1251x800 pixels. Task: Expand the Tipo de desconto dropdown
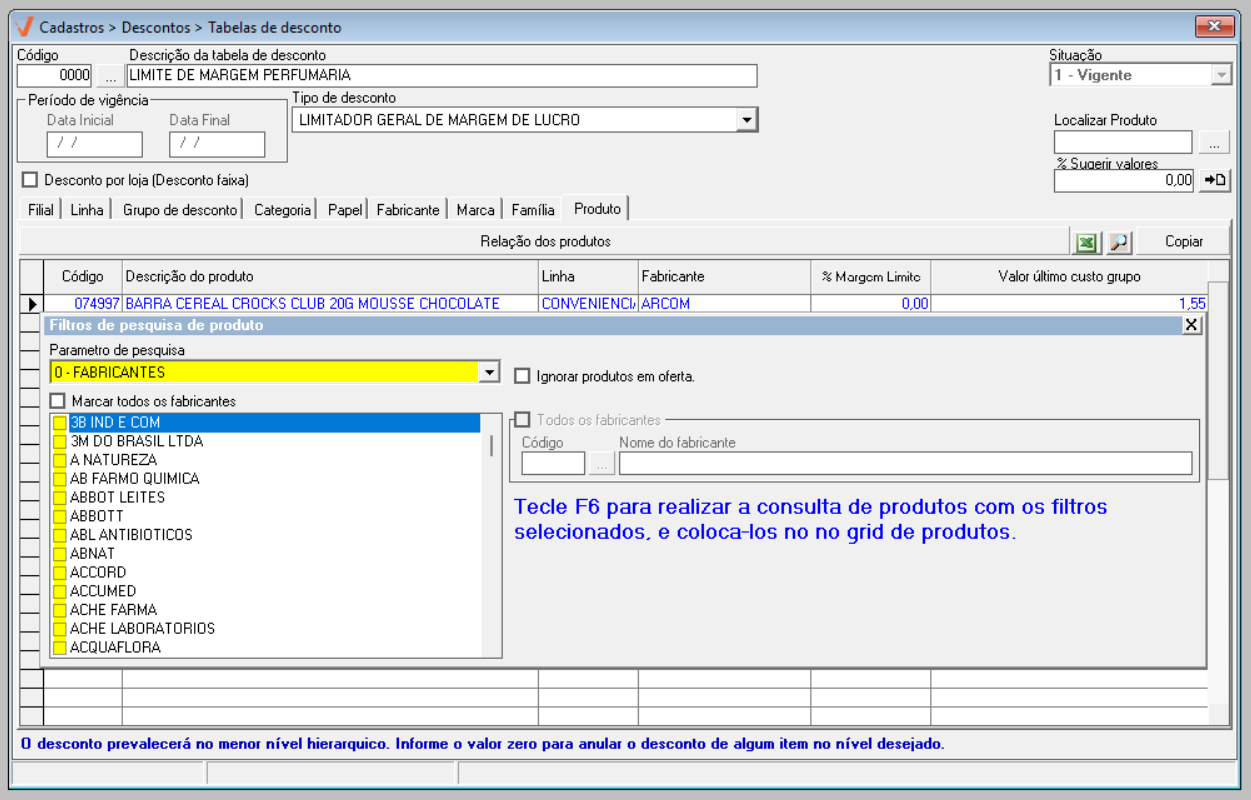(746, 120)
